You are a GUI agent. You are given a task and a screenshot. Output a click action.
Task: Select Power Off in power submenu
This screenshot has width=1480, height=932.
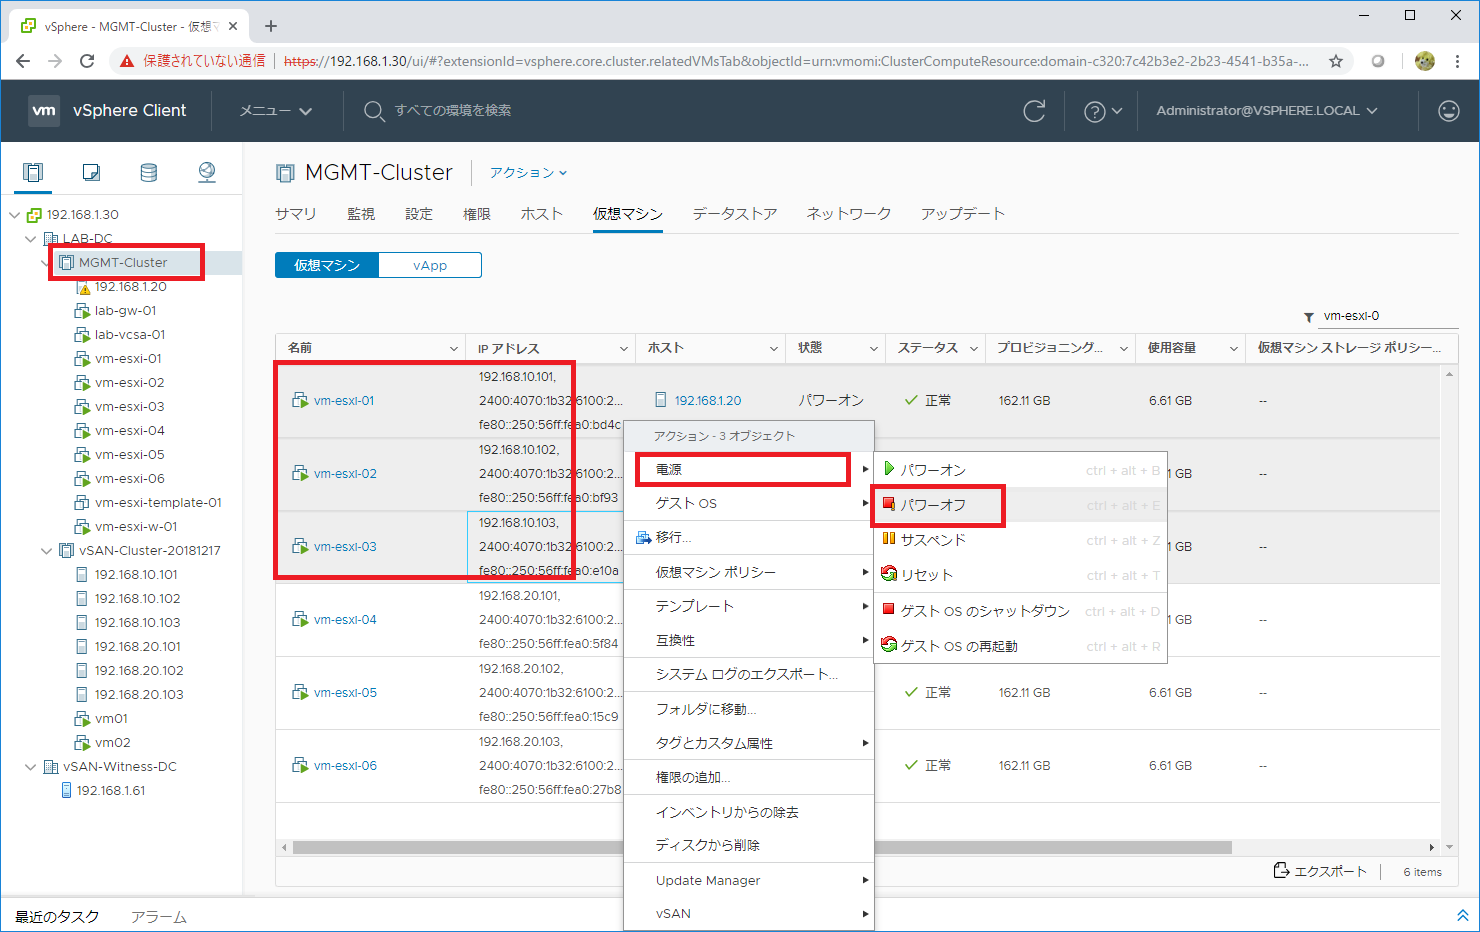pyautogui.click(x=1020, y=505)
